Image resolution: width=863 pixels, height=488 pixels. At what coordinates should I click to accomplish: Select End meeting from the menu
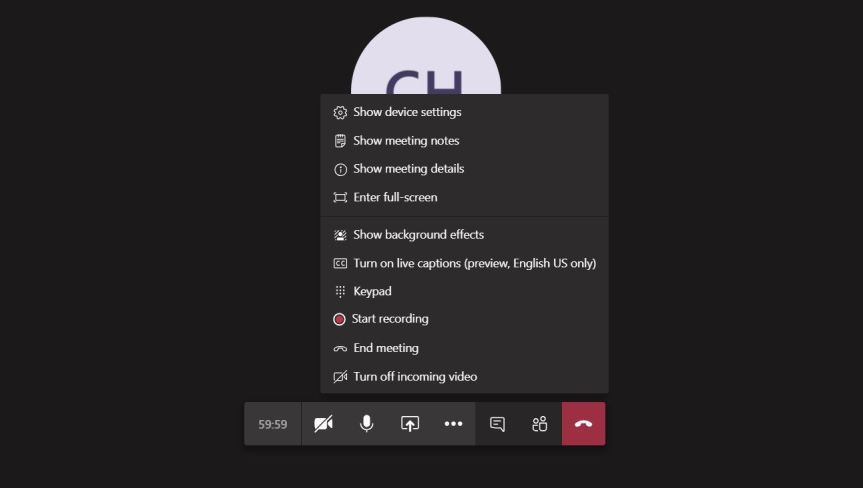pos(386,348)
